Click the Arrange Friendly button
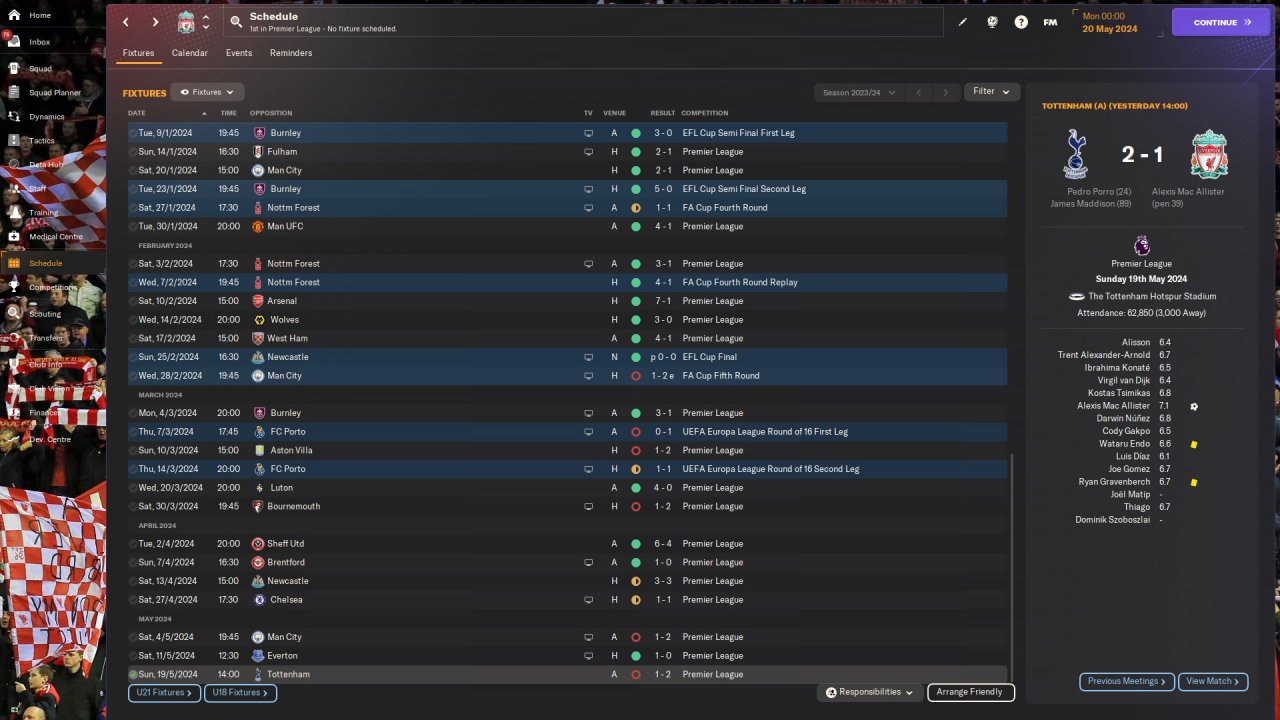 971,692
